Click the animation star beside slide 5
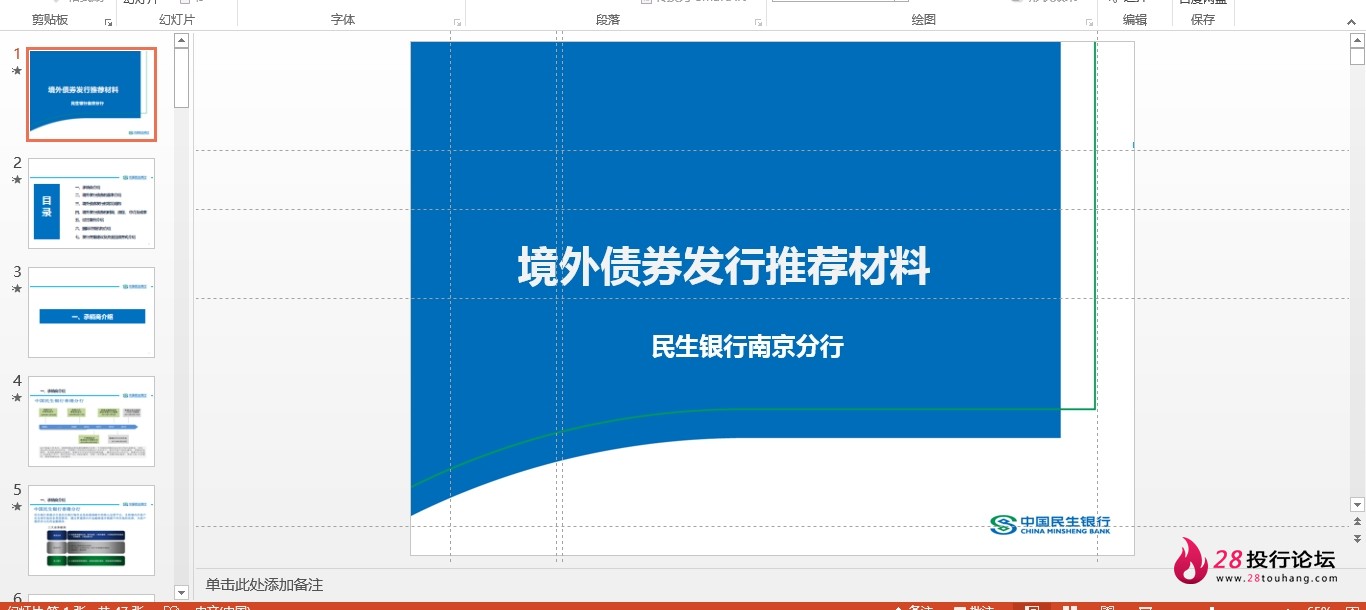The image size is (1366, 610). pos(16,507)
